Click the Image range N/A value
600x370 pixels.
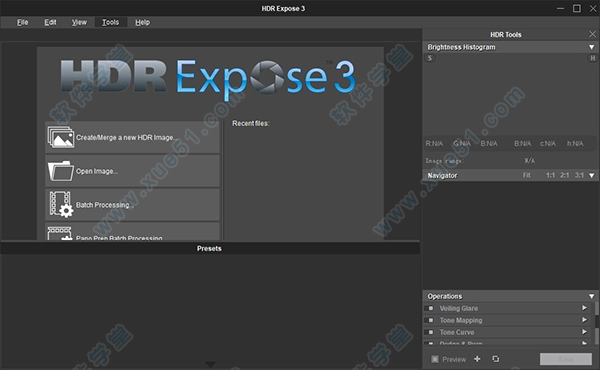point(530,161)
